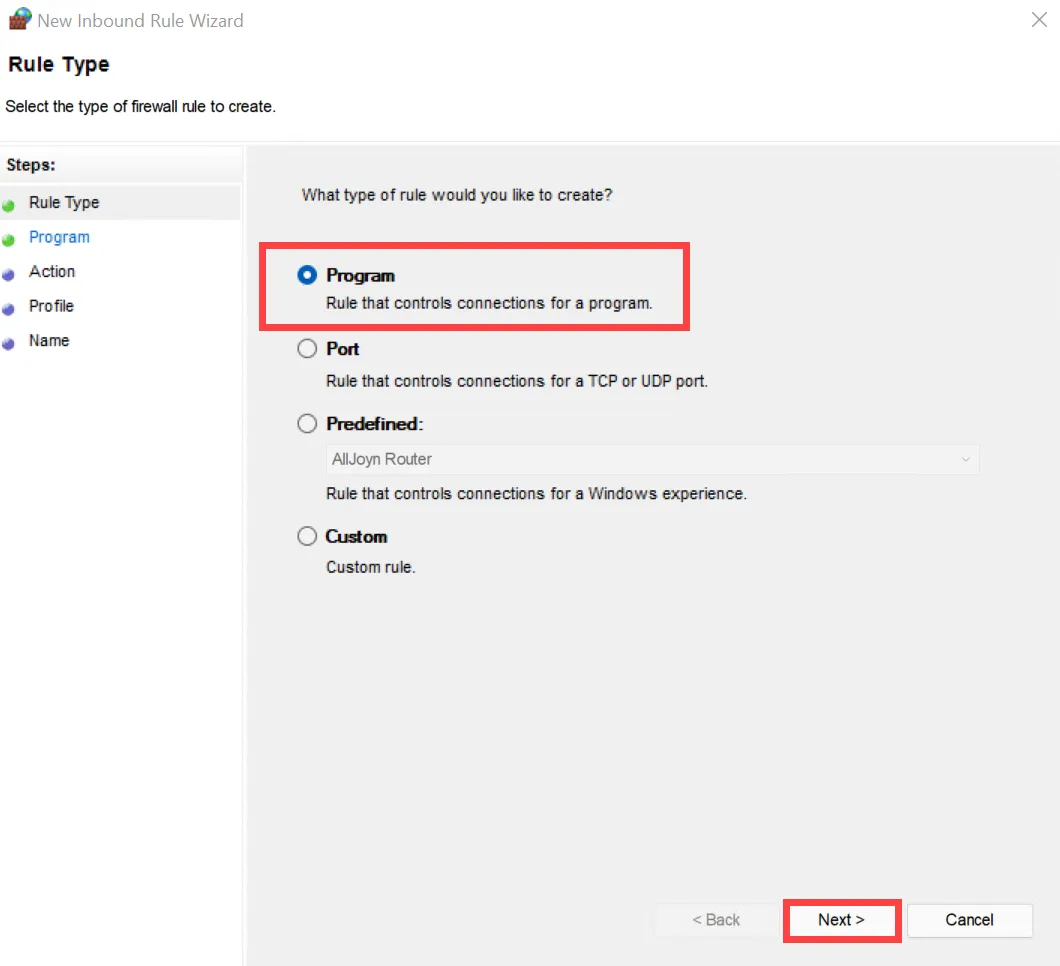Screen dimensions: 1060x966
Task: Click the 'New Inbound Rule Wizard' title text
Action: pos(141,20)
